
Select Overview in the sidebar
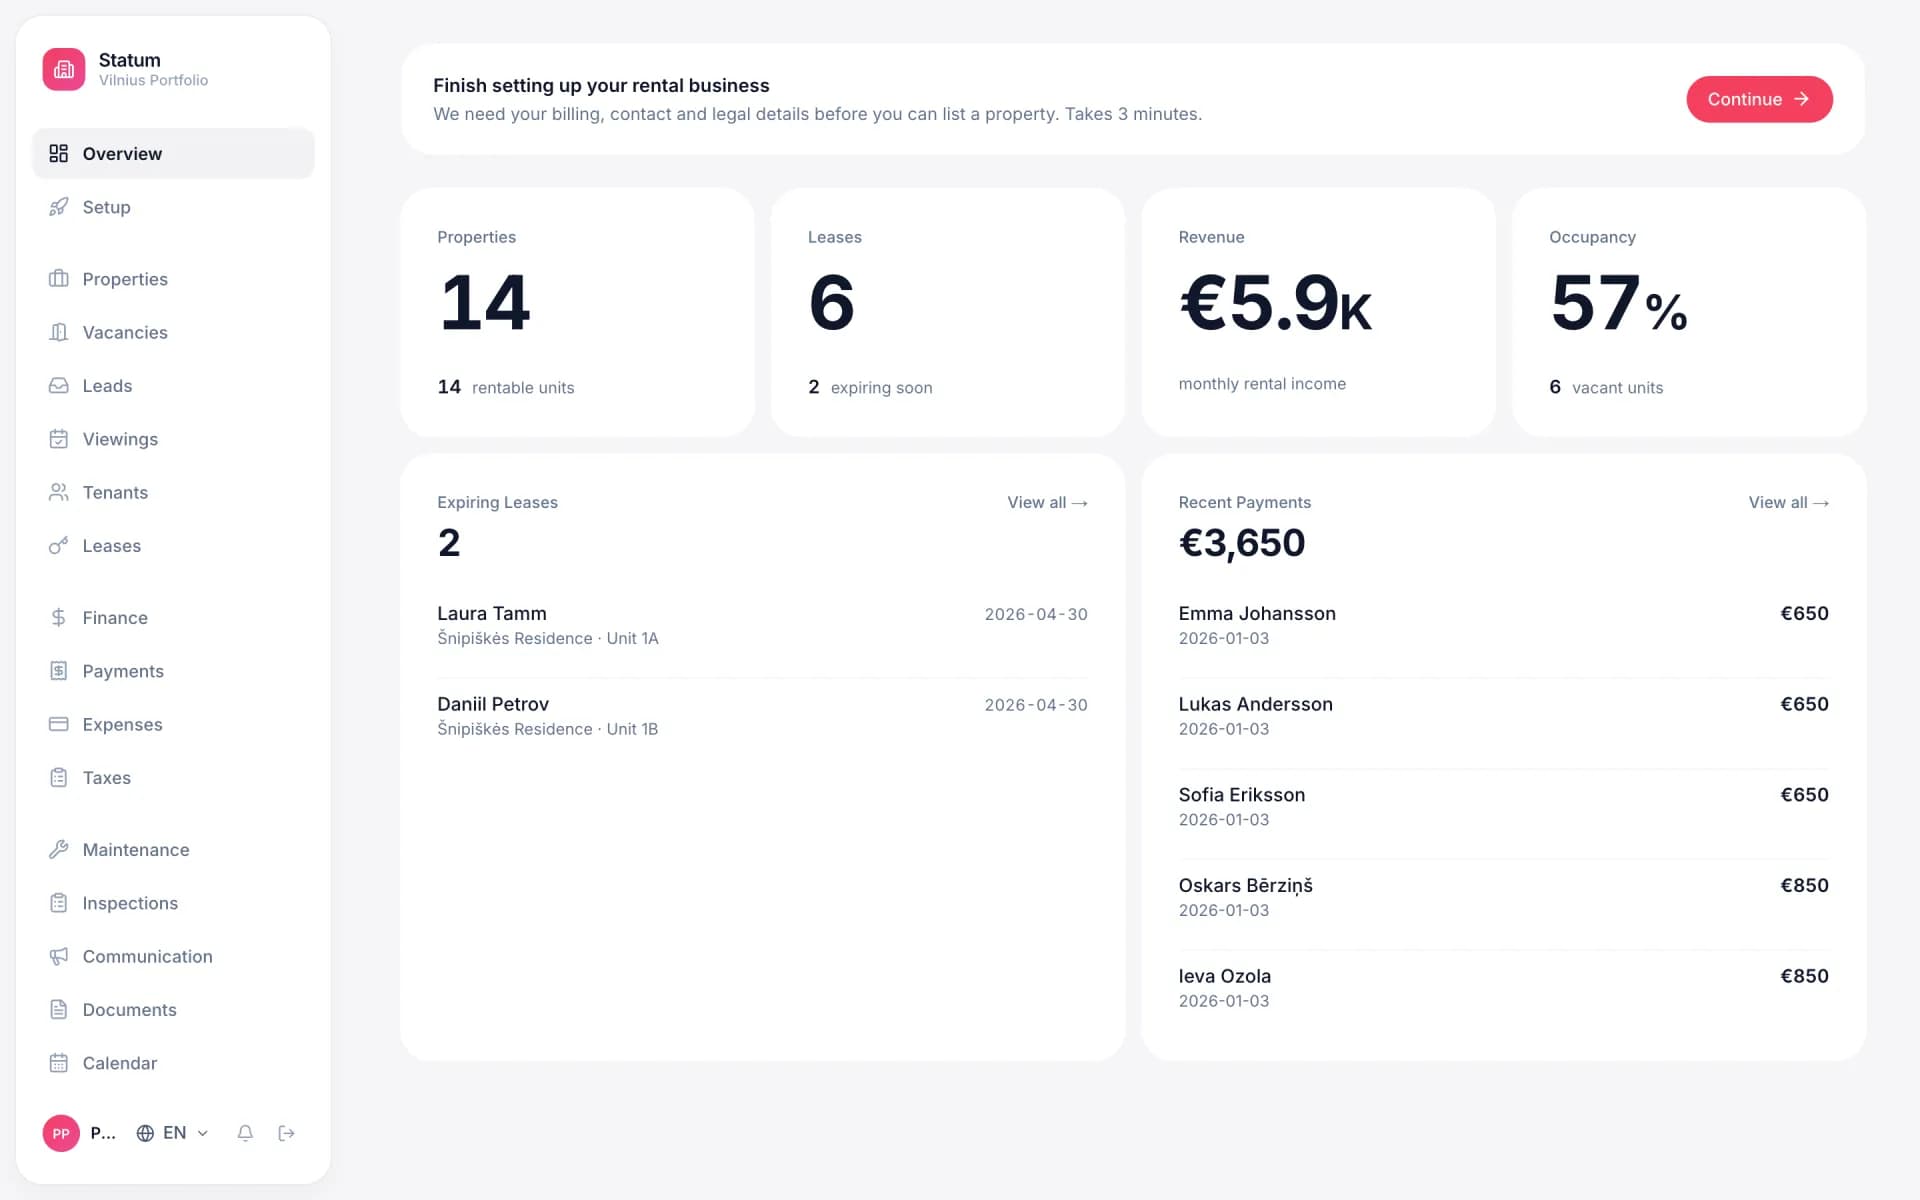click(173, 153)
